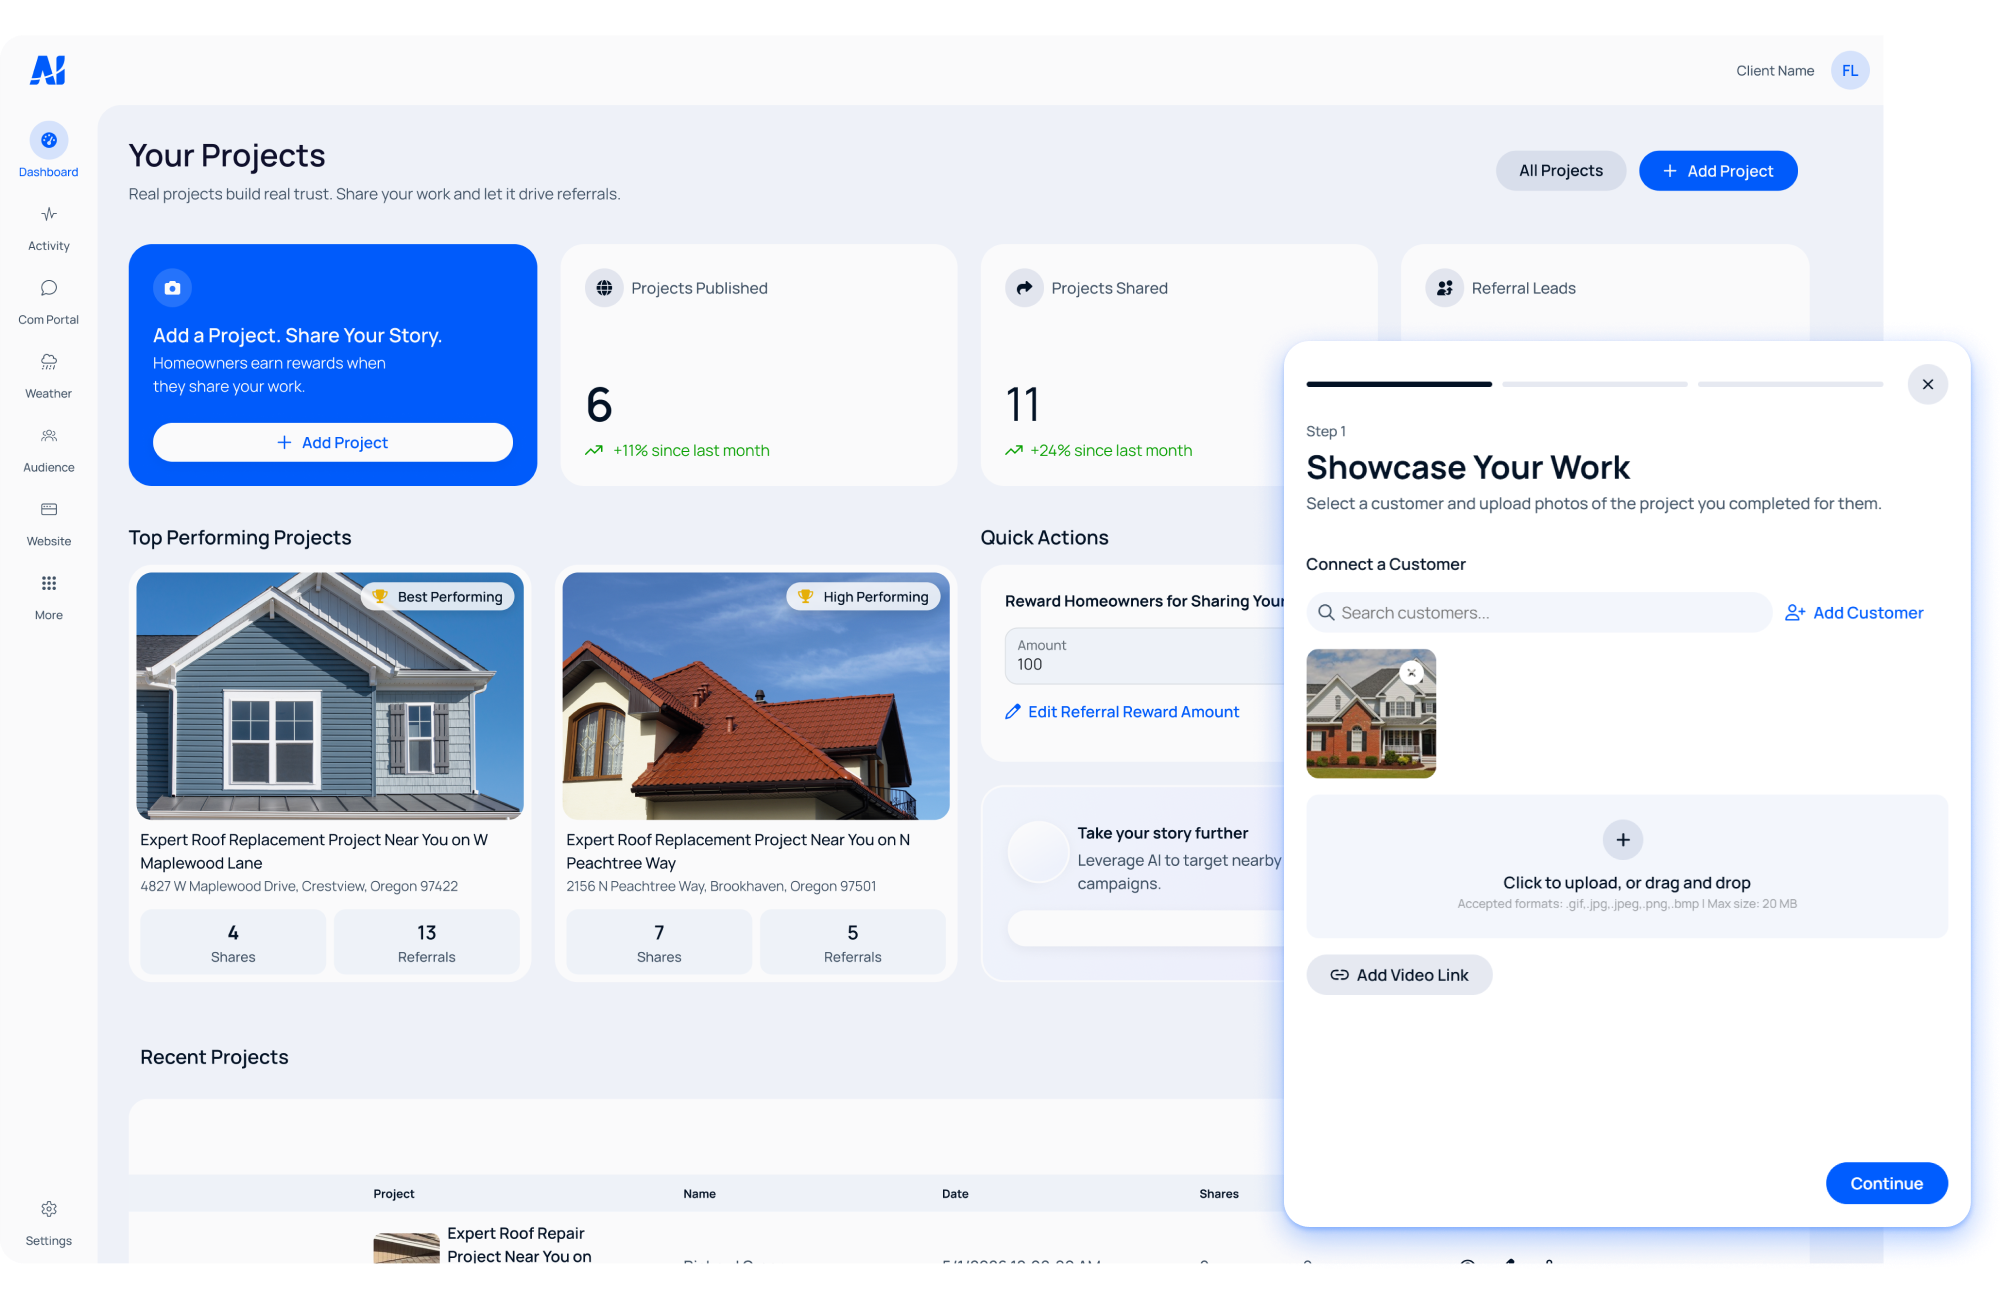This screenshot has width=2000, height=1299.
Task: Click Best Performing badge
Action: tap(438, 597)
